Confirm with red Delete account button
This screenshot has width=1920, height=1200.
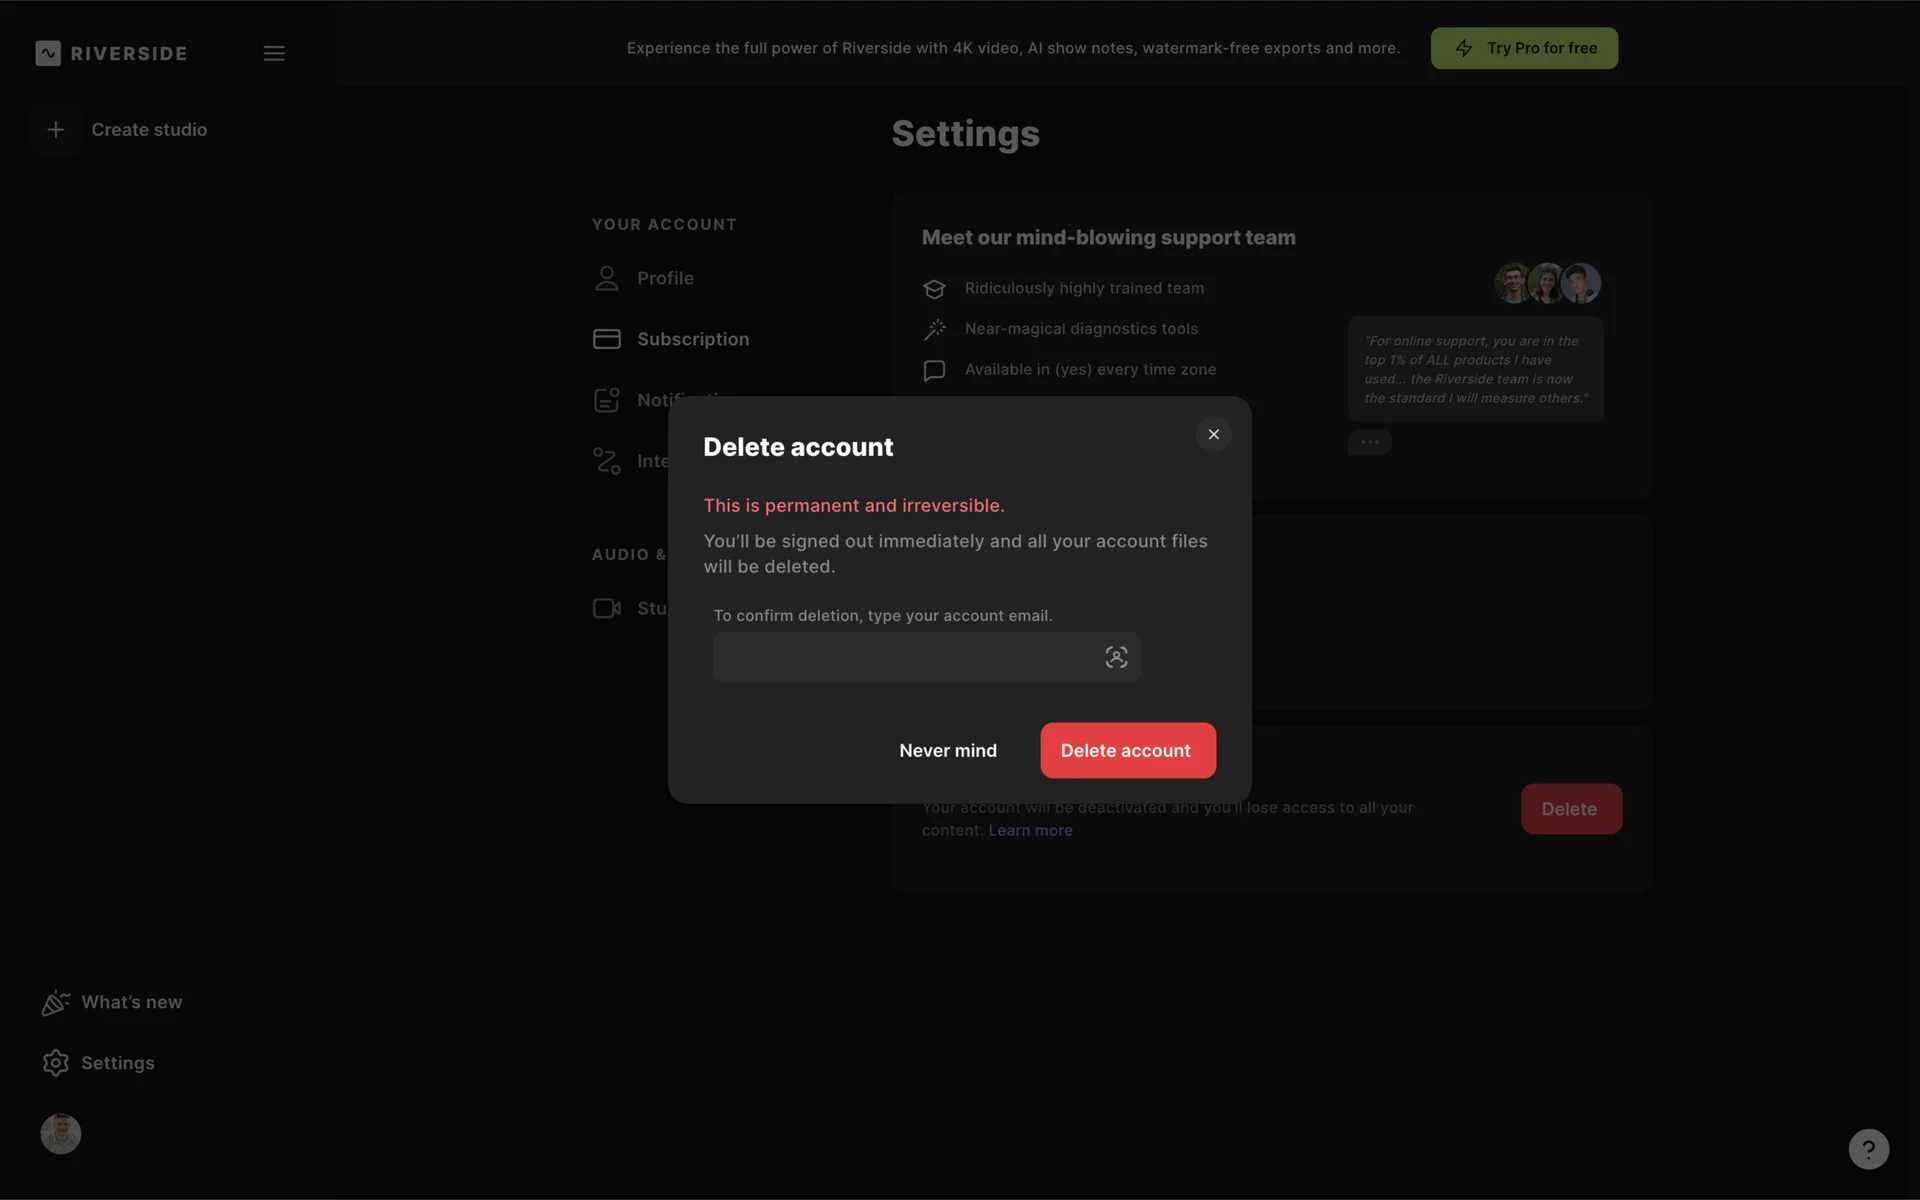[1127, 750]
